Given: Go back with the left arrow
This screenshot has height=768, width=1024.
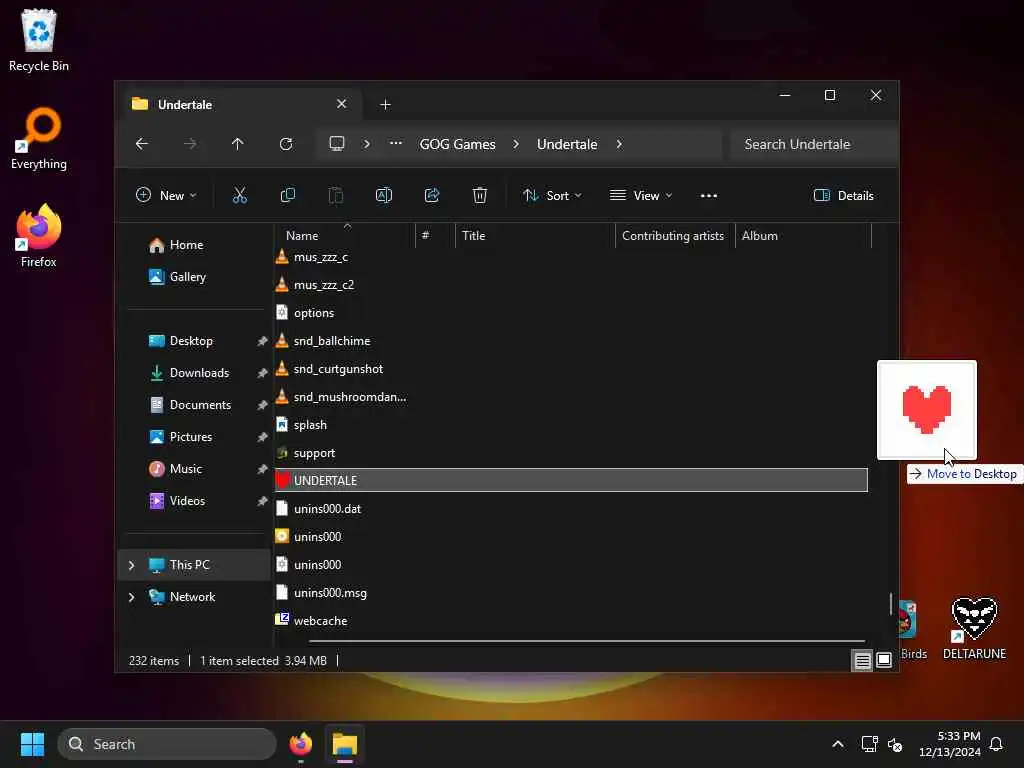Looking at the screenshot, I should pyautogui.click(x=142, y=144).
